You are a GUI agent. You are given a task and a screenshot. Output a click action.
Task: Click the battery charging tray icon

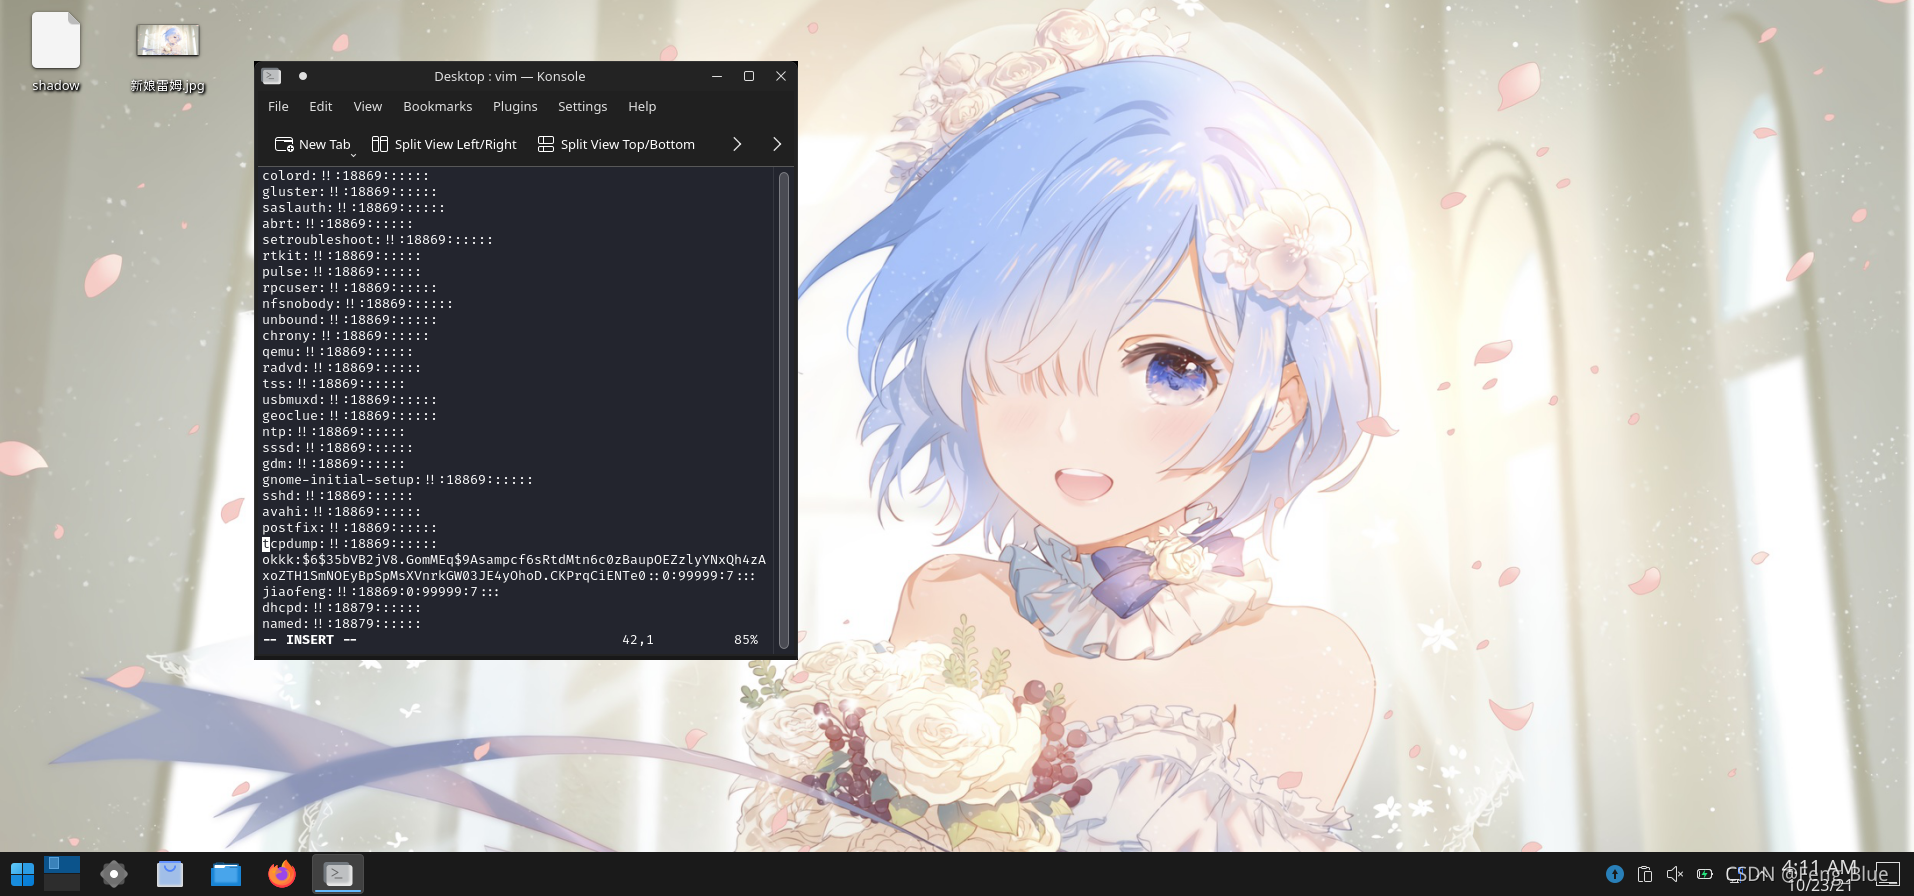click(x=1705, y=874)
